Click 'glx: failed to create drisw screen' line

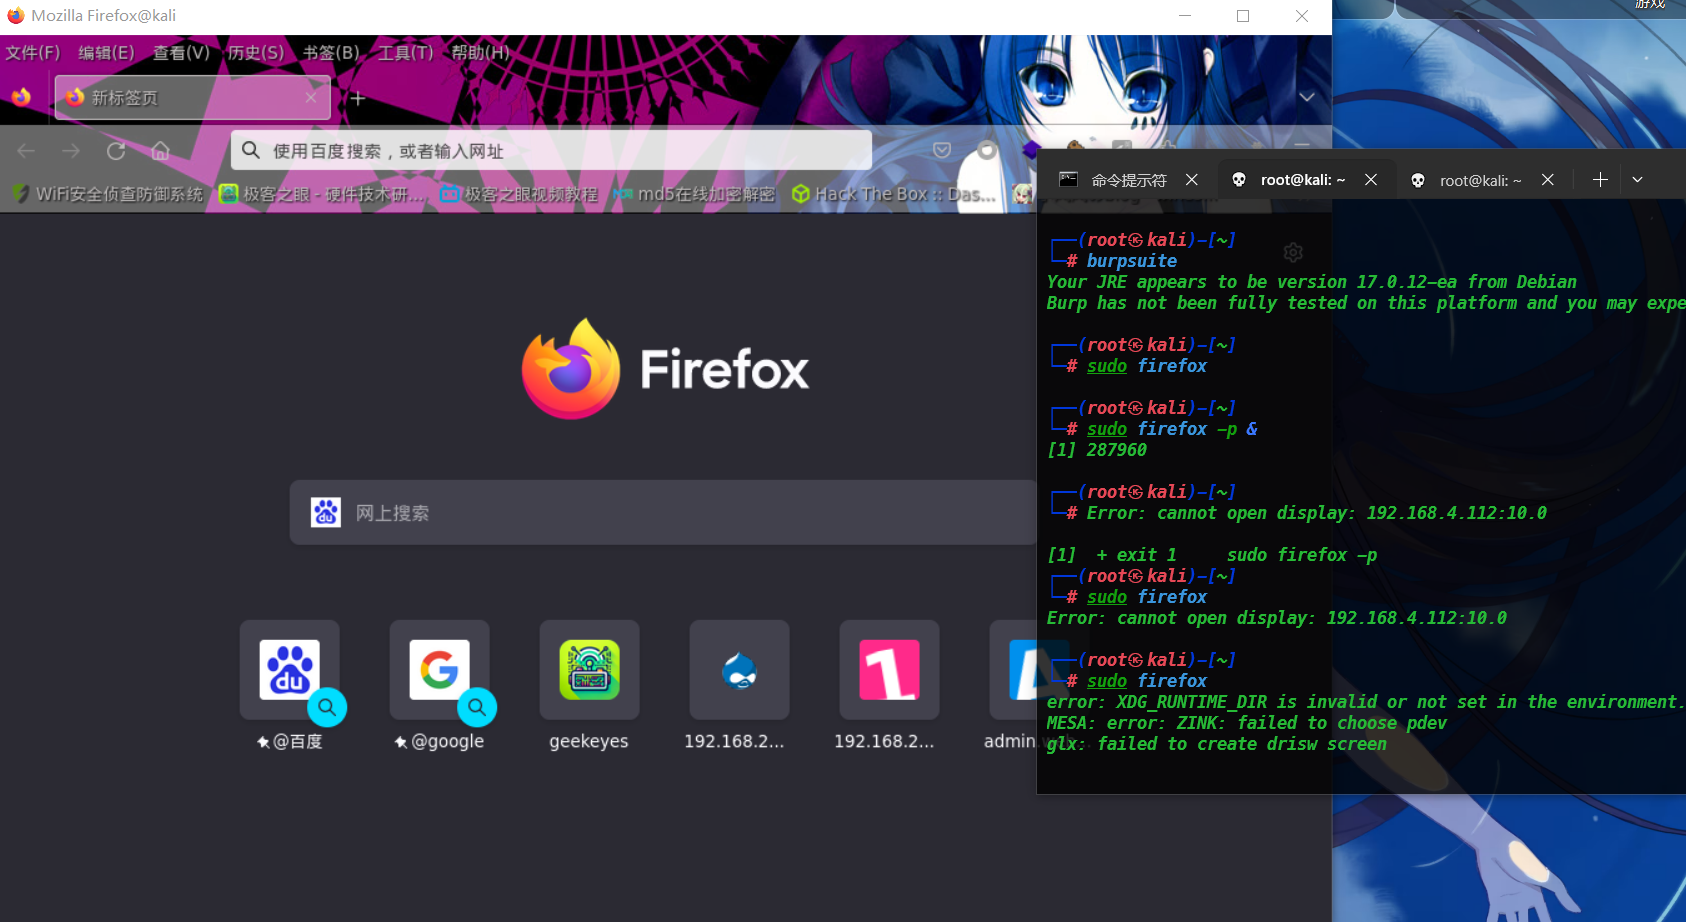(x=1216, y=744)
